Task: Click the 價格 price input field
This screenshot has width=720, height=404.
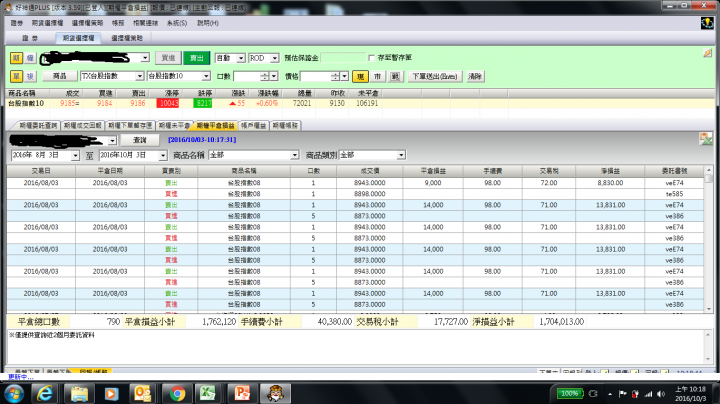Action: point(316,76)
